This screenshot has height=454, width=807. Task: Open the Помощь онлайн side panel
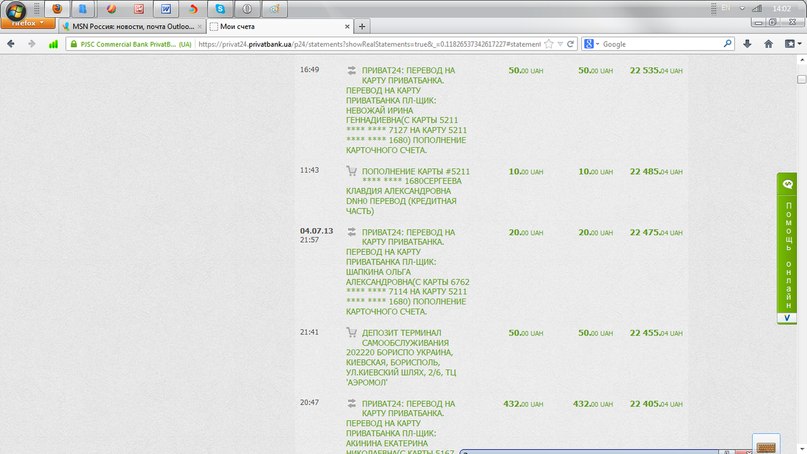click(787, 248)
